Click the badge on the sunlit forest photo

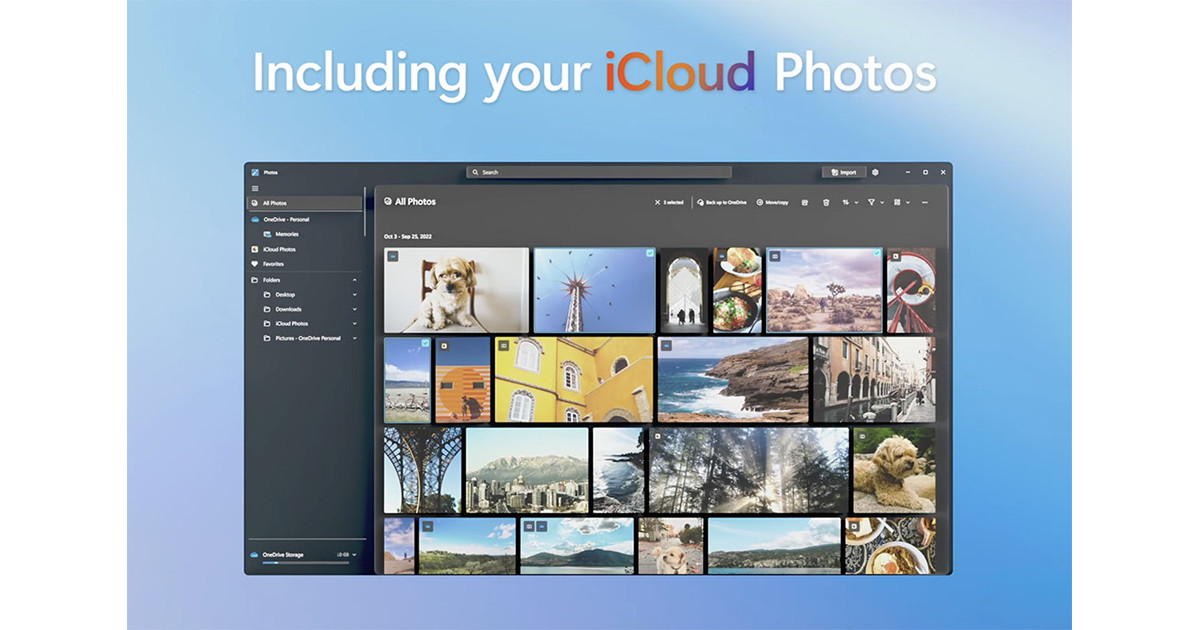(658, 437)
